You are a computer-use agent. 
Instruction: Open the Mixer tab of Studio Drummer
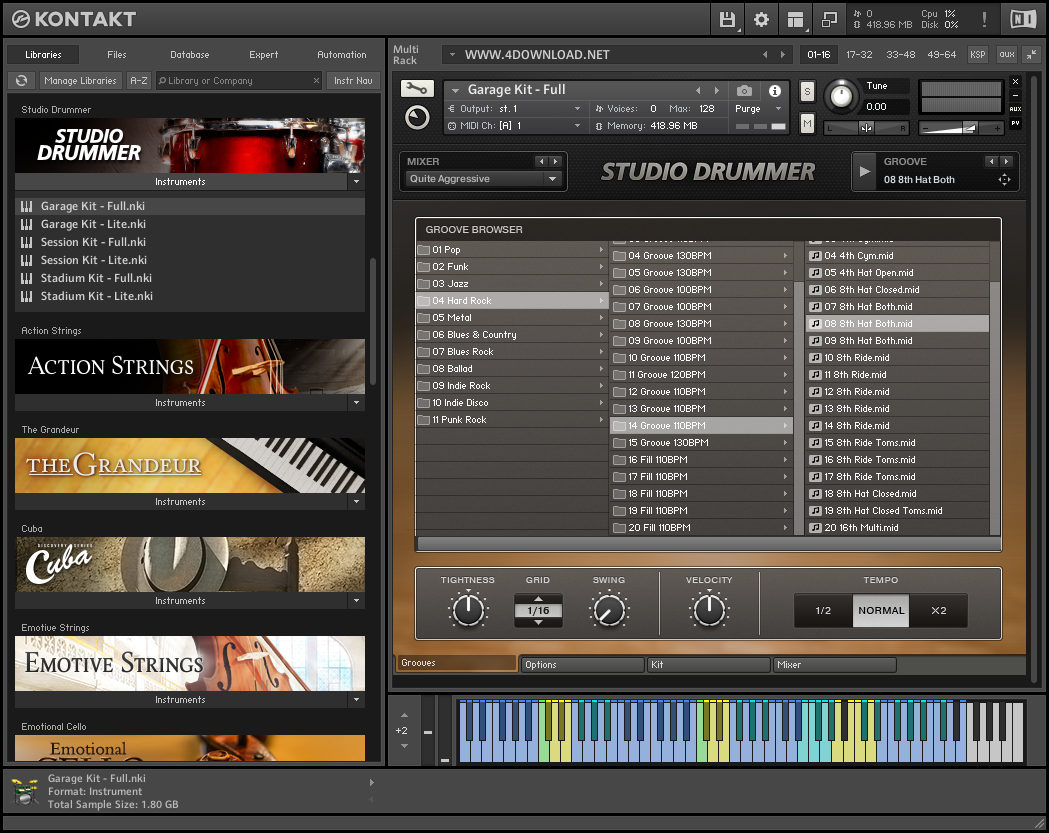[x=834, y=664]
